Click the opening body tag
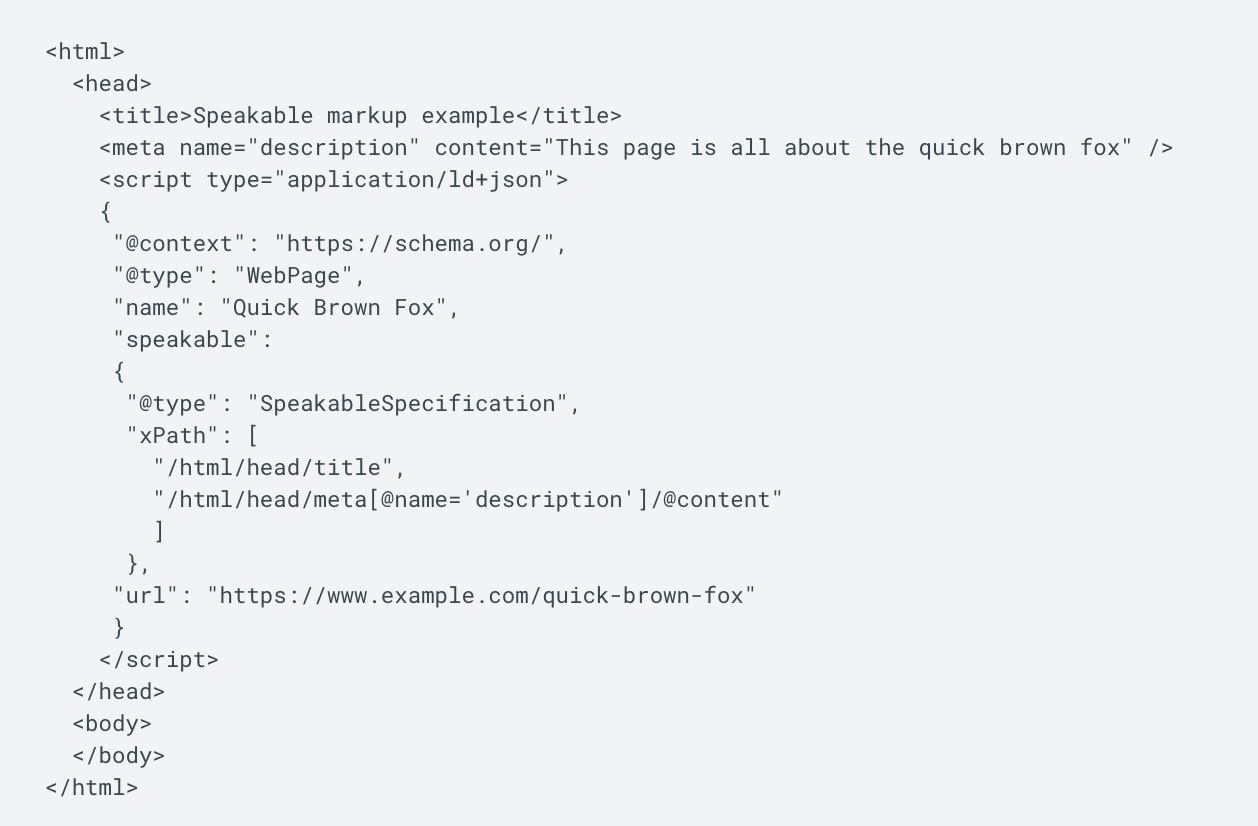Image resolution: width=1258 pixels, height=826 pixels. coord(112,724)
